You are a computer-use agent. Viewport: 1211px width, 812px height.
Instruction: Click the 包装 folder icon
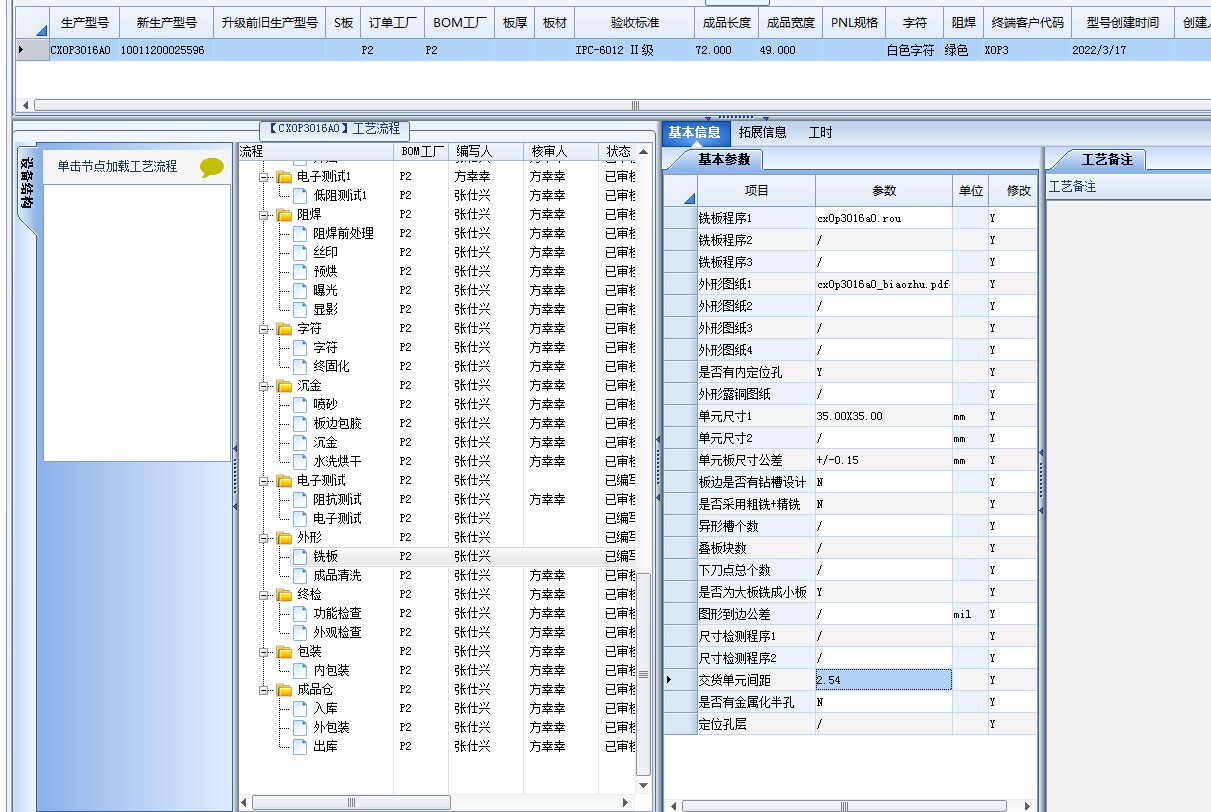tap(285, 652)
